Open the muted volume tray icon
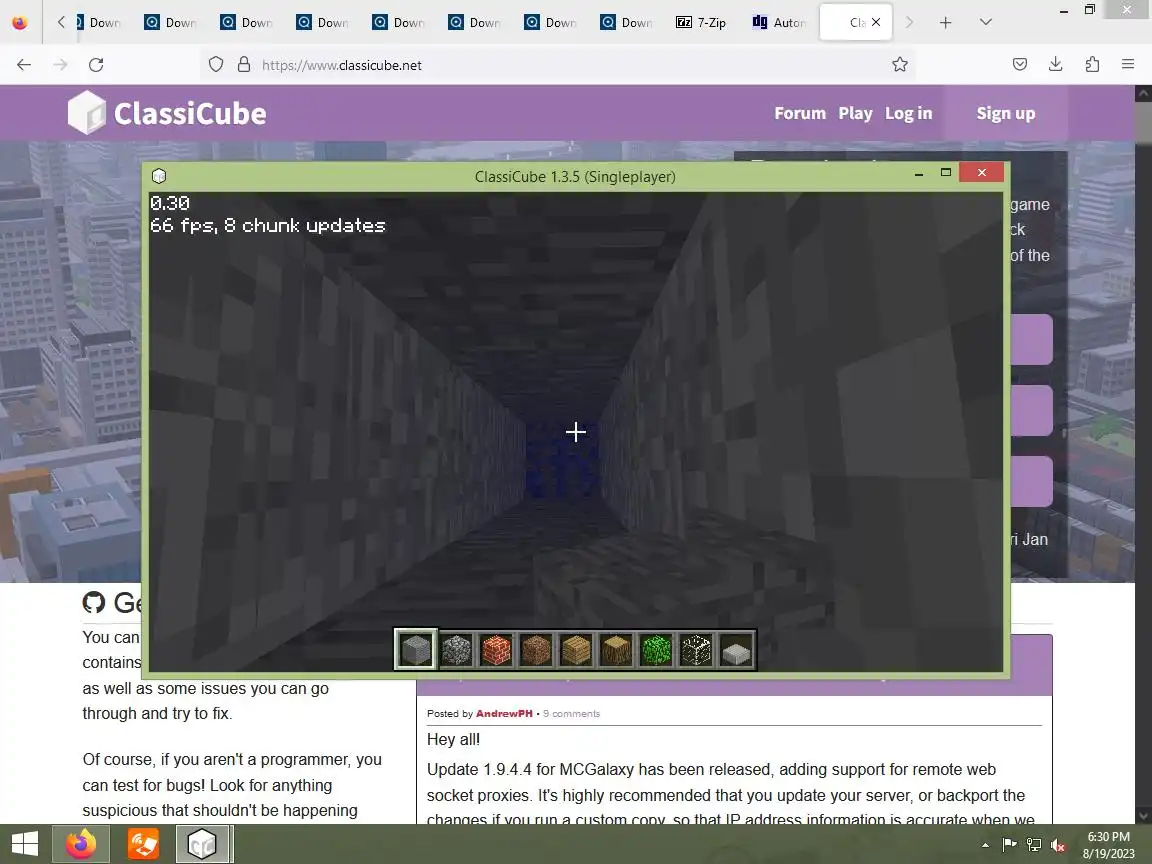Screen dimensions: 1152x864 click(x=1058, y=845)
